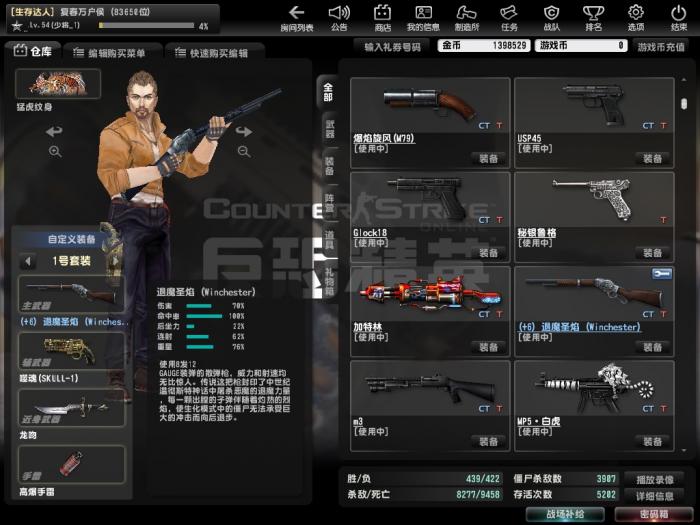Click the win/loss value 439/422
This screenshot has height=525, width=700.
(483, 479)
